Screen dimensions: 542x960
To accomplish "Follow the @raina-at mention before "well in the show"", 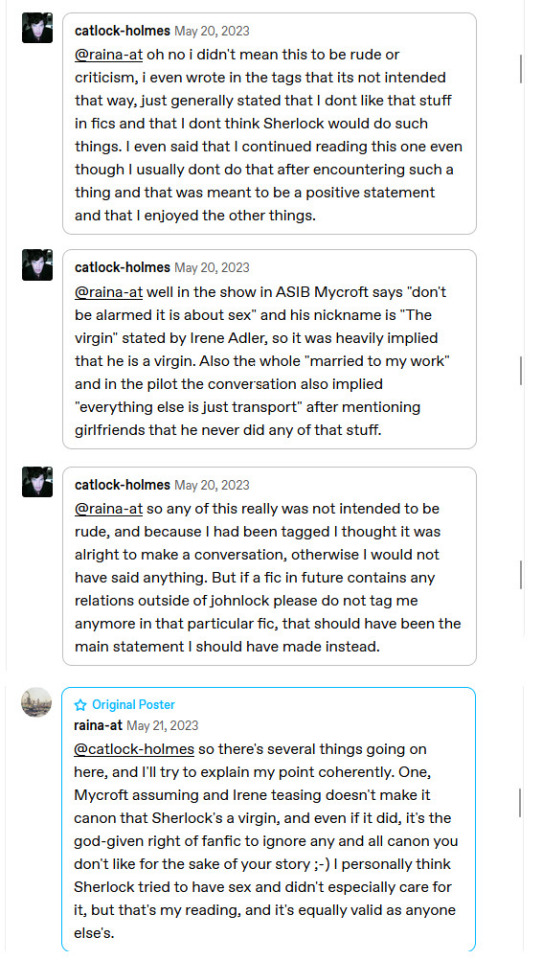I will 108,292.
